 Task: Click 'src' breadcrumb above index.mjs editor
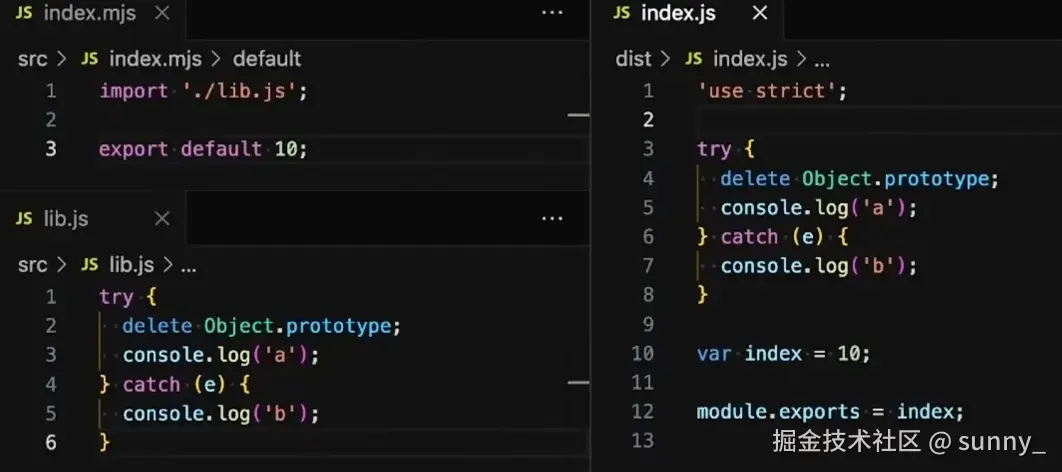click(x=32, y=59)
